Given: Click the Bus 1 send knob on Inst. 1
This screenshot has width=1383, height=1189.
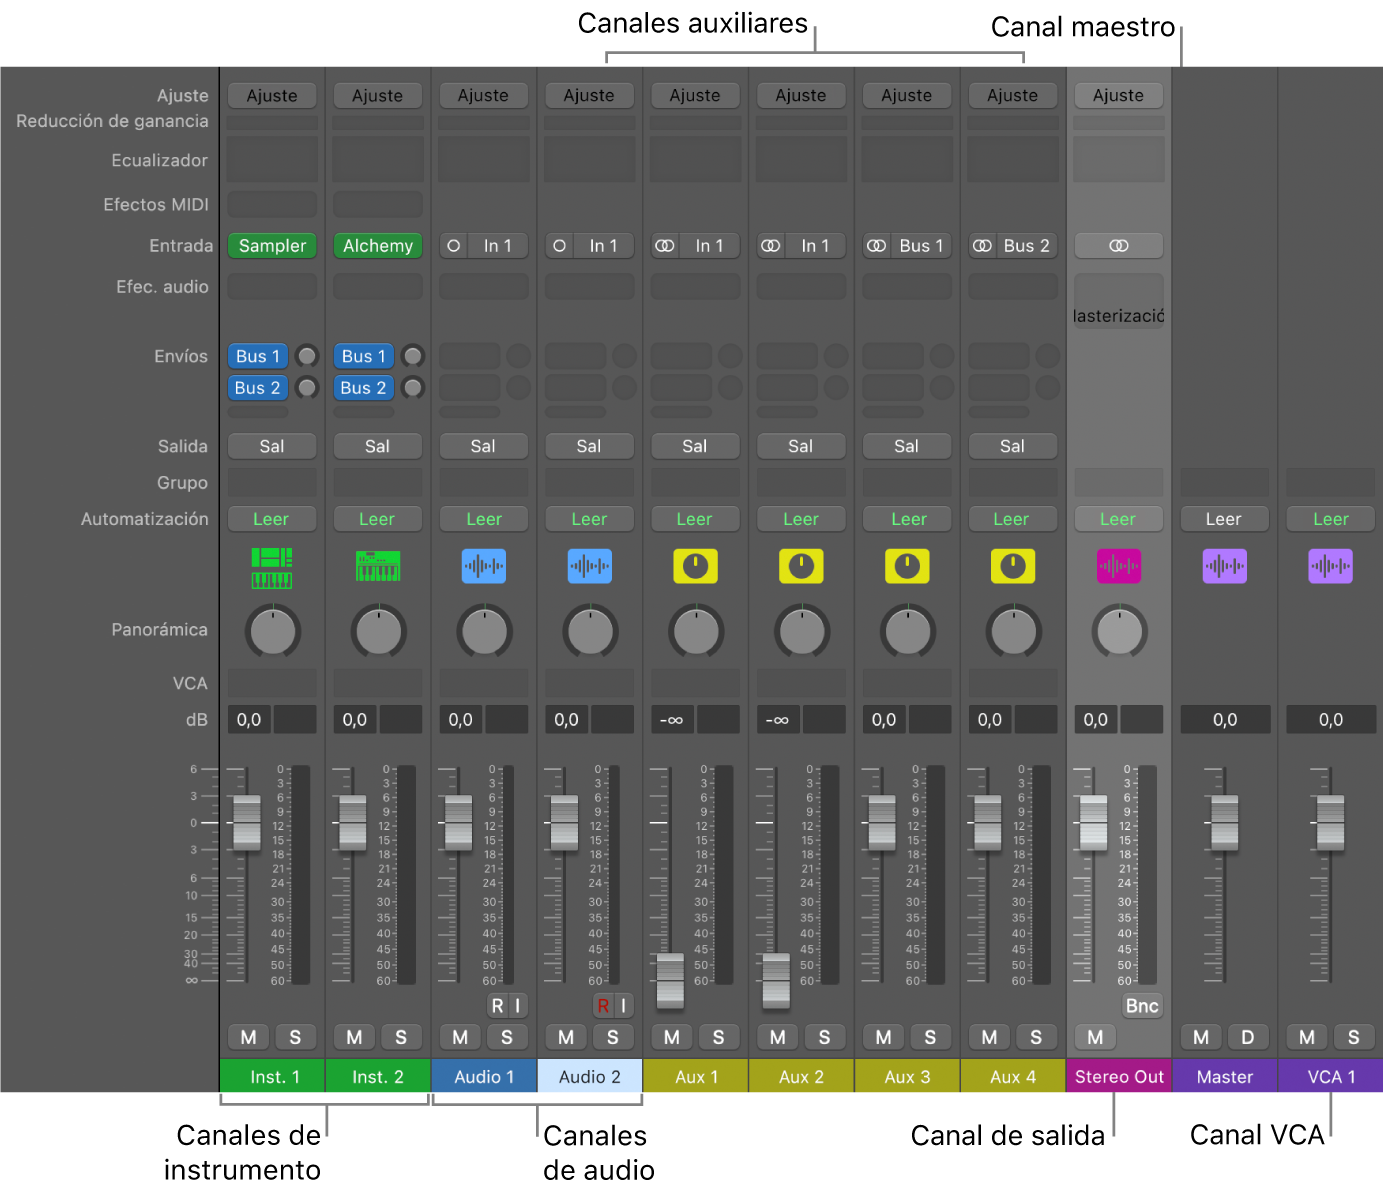Looking at the screenshot, I should tap(307, 356).
